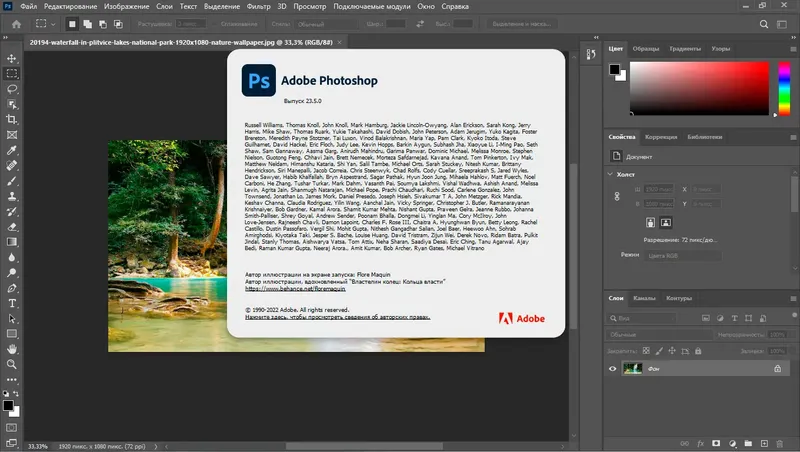Pick the Eyedropper tool
The height and width of the screenshot is (452, 800).
[12, 148]
